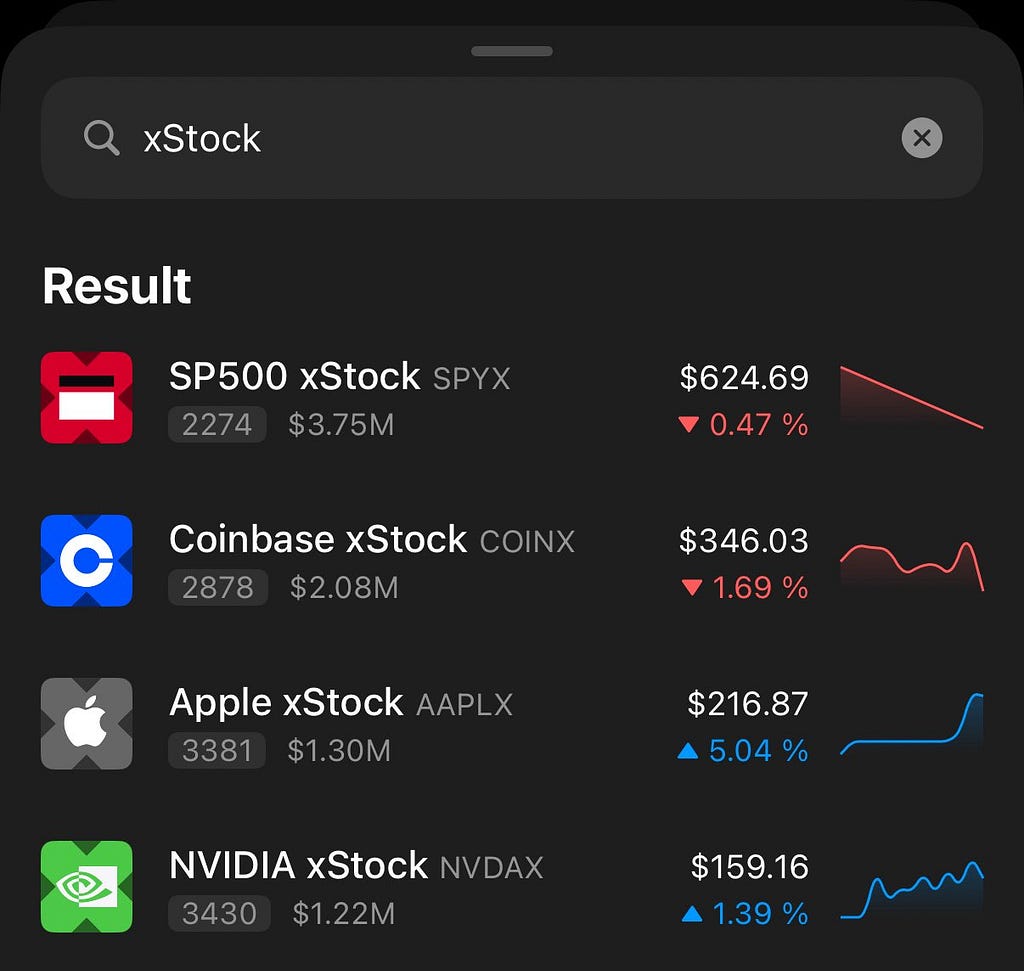The height and width of the screenshot is (971, 1024).
Task: Click the sheet drag handle at top
Action: tap(512, 51)
